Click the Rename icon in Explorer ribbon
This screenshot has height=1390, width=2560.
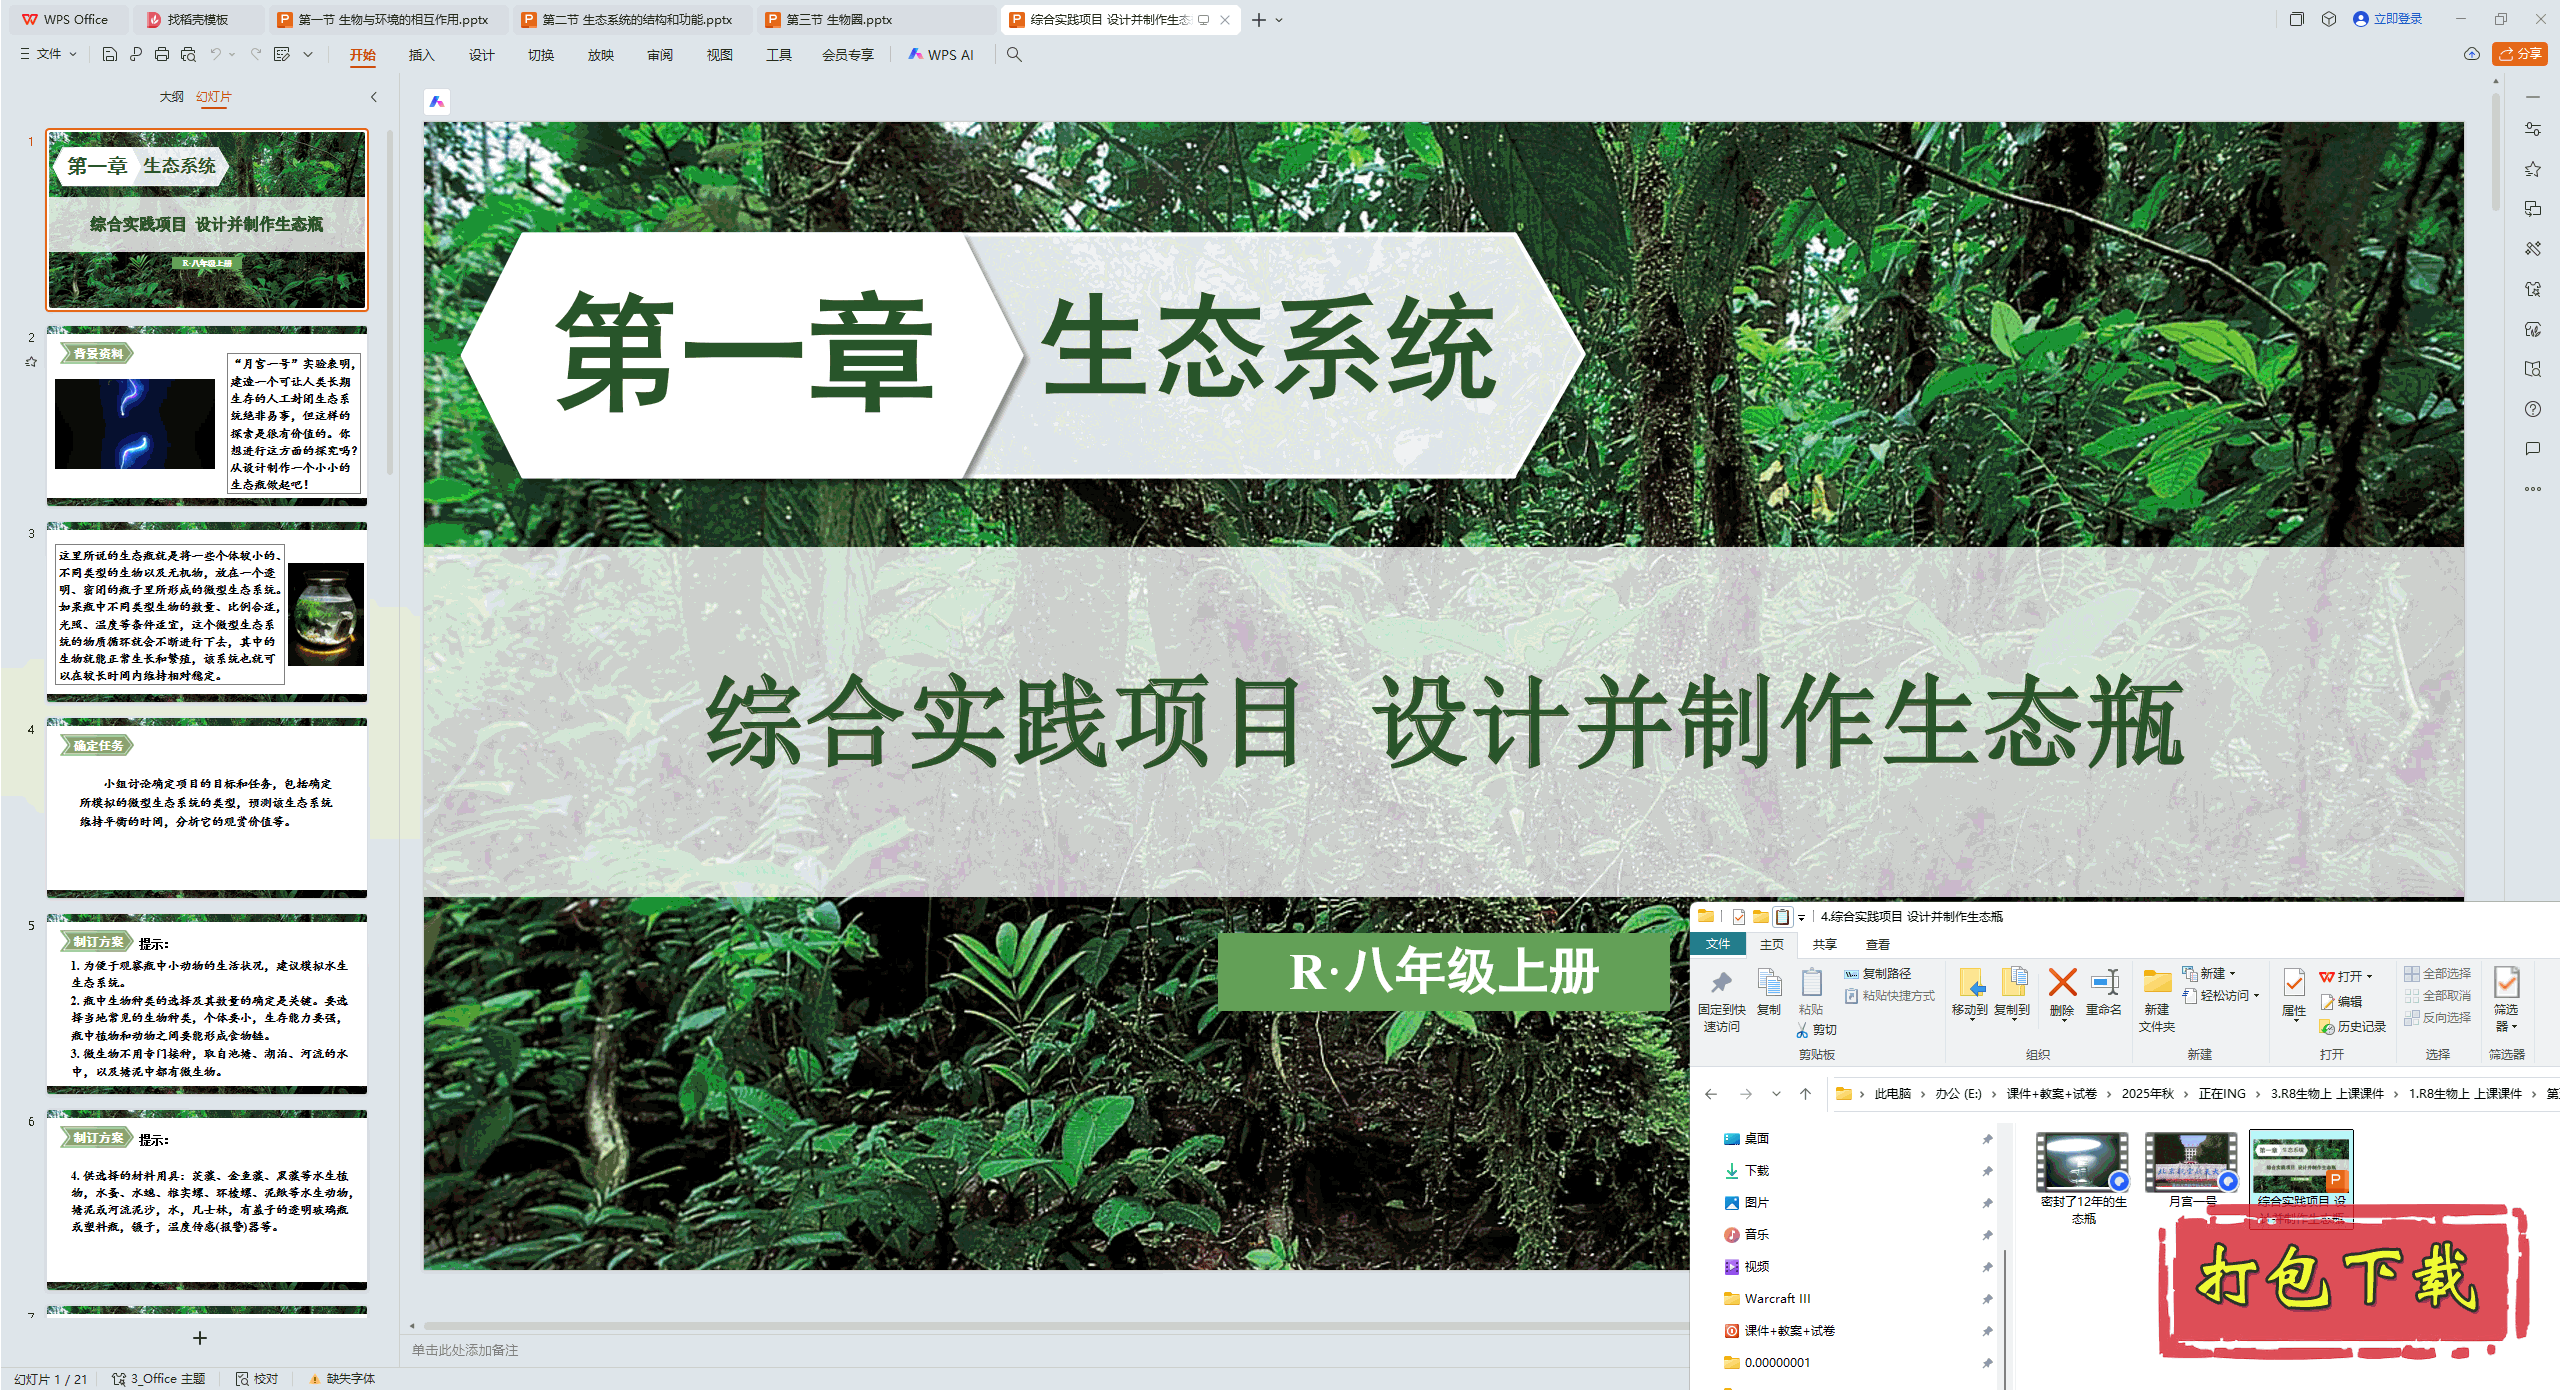(x=2104, y=983)
